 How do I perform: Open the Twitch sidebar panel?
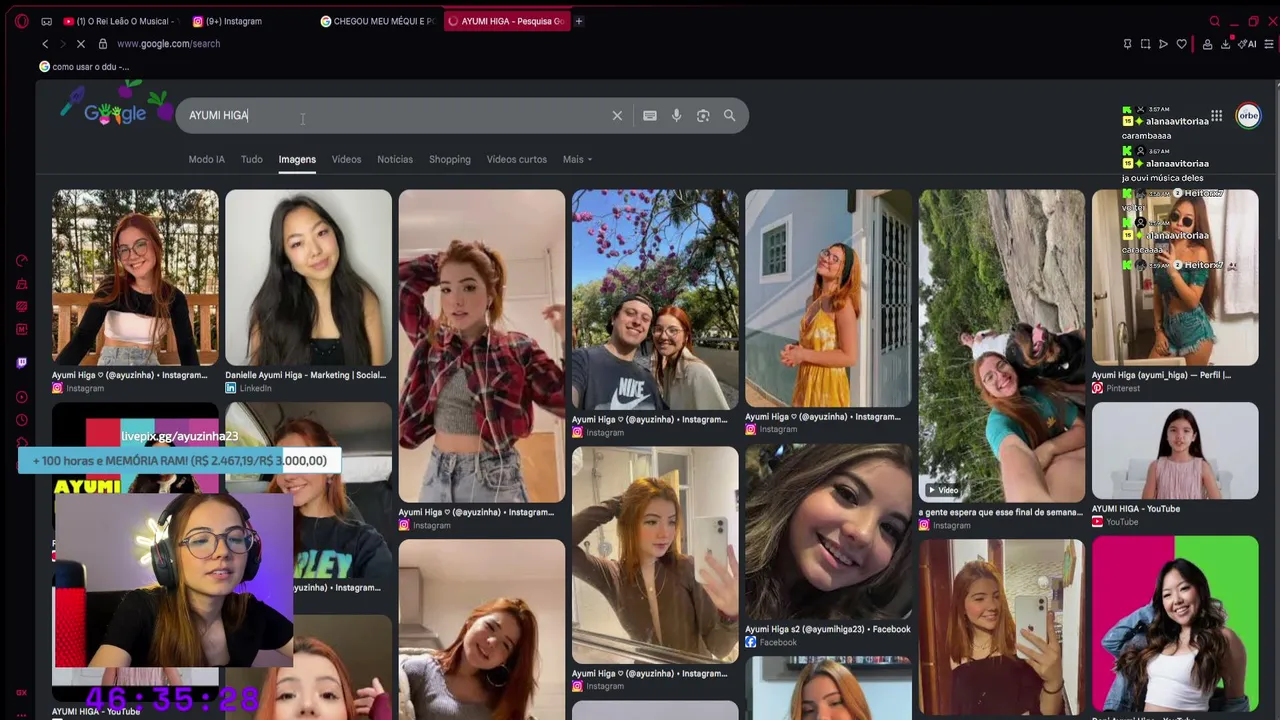tap(22, 363)
